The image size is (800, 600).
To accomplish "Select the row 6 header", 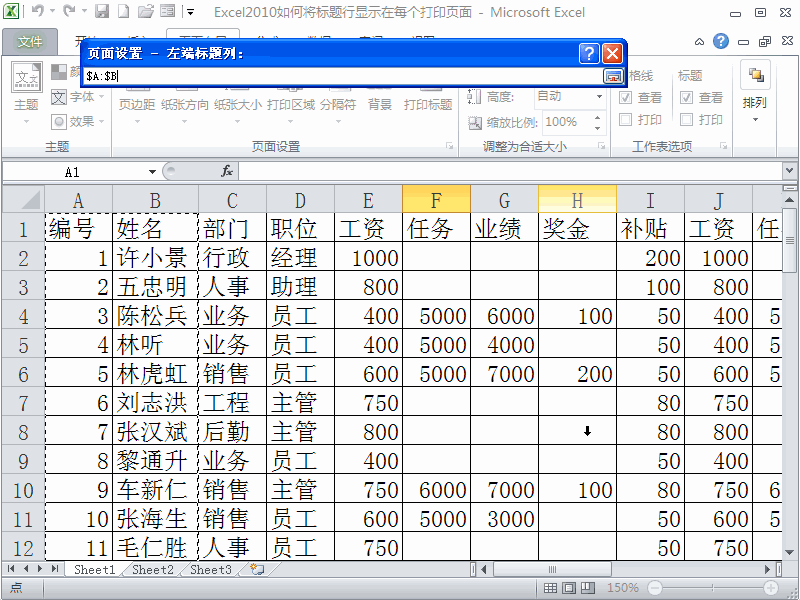I will point(23,373).
